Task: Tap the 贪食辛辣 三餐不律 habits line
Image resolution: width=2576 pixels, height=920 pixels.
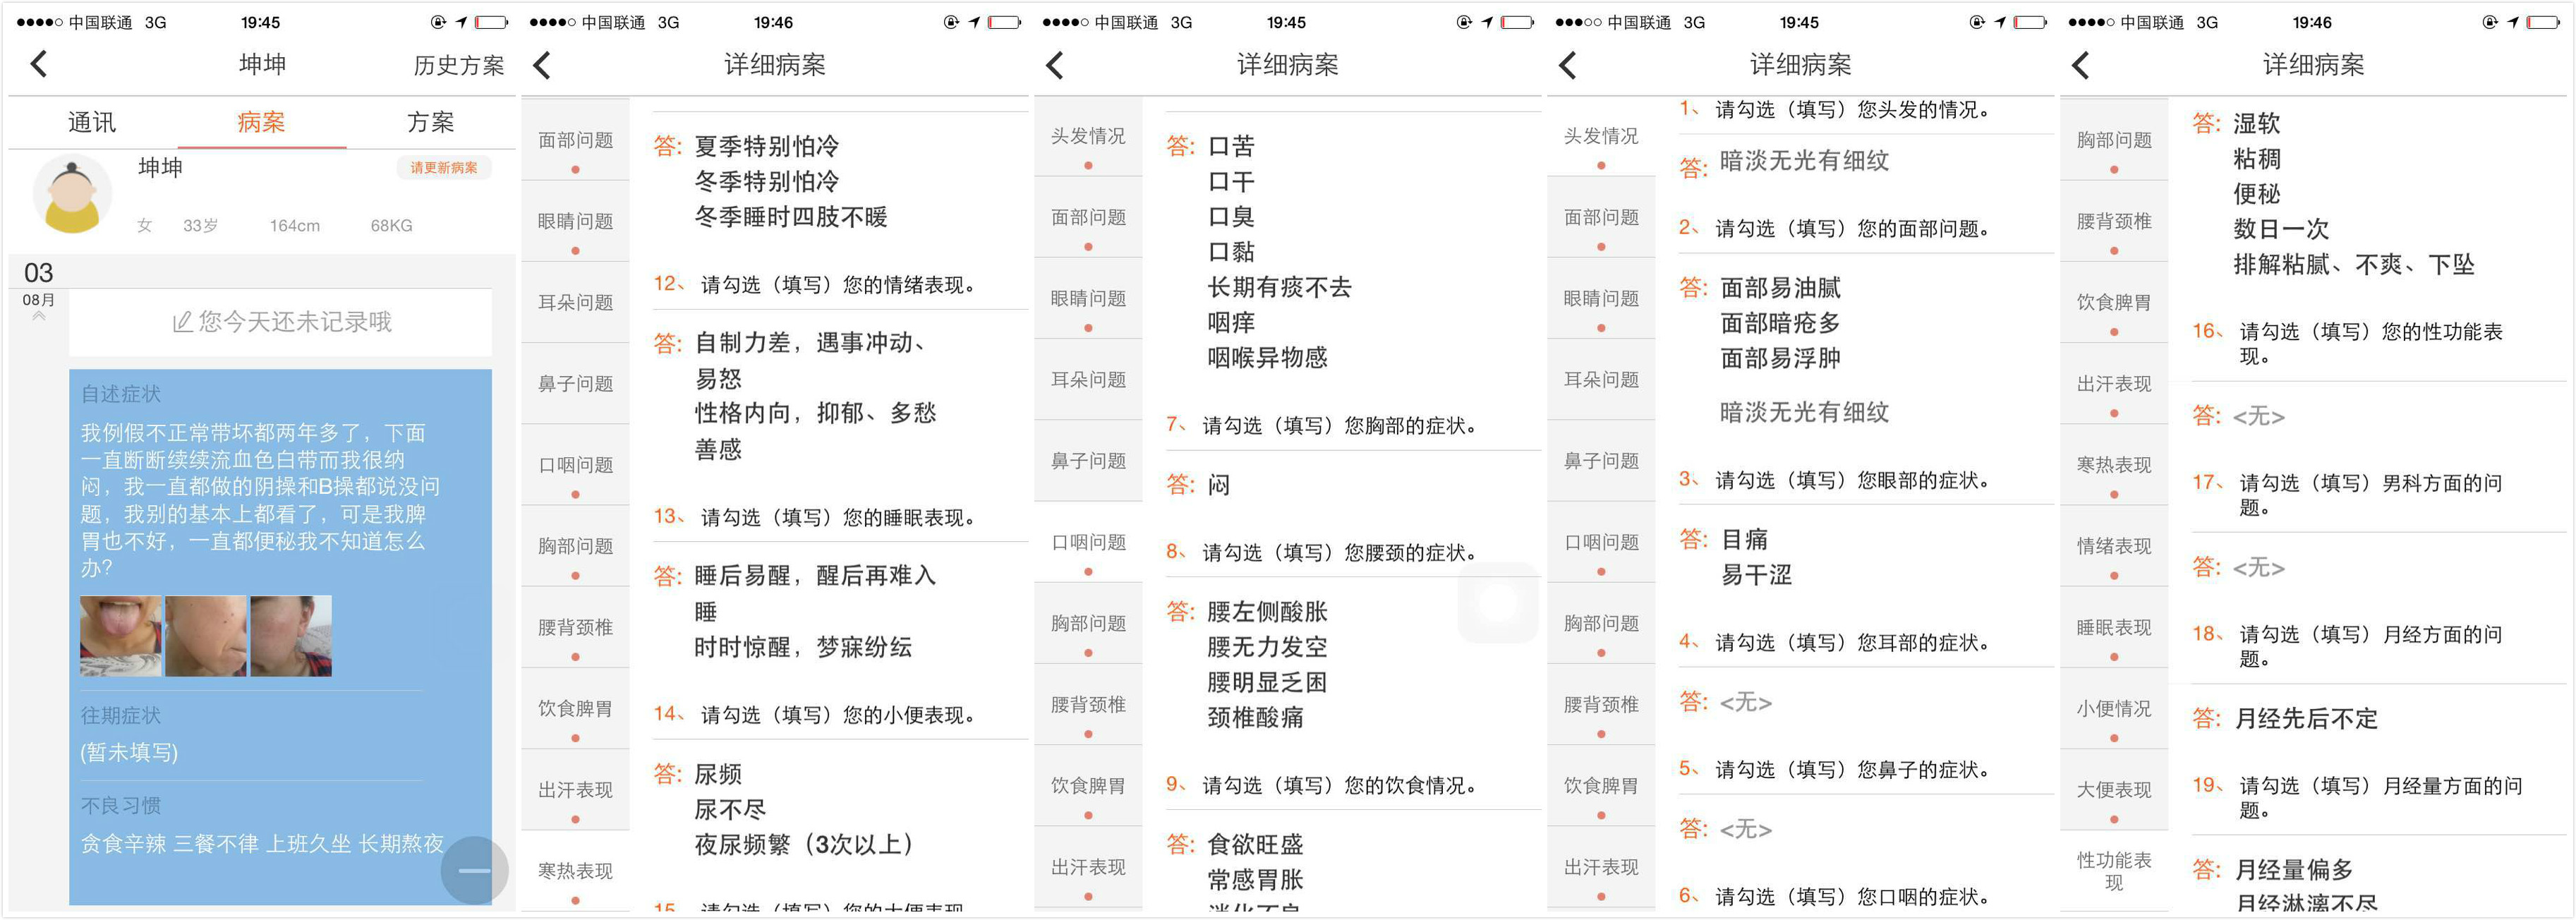Action: click(262, 843)
